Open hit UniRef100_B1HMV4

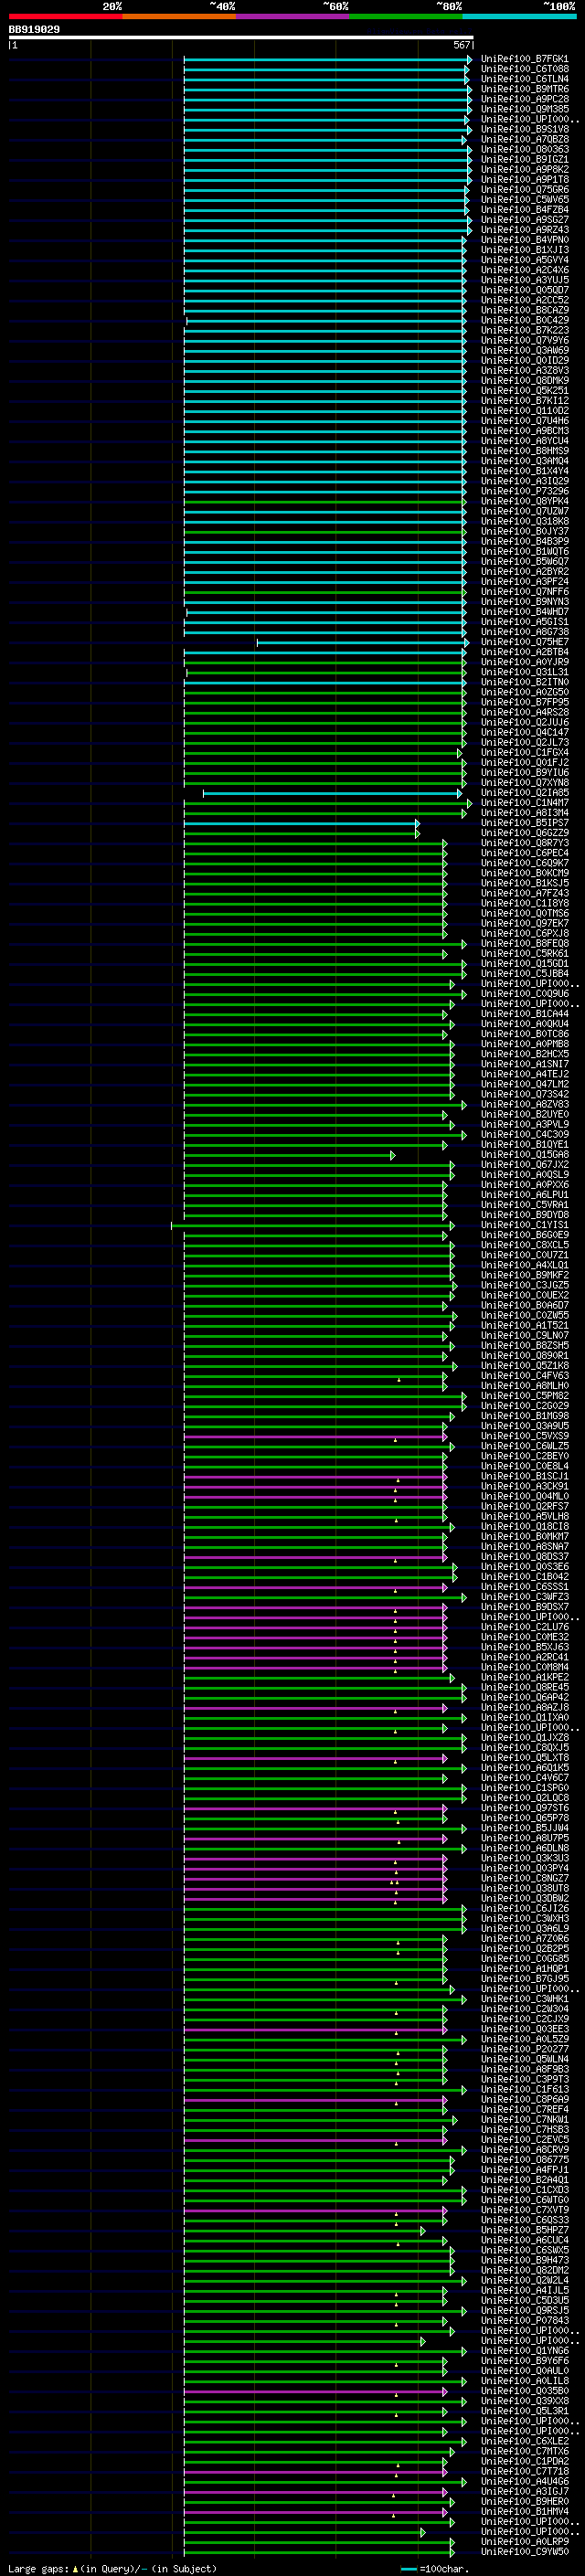pyautogui.click(x=524, y=2511)
